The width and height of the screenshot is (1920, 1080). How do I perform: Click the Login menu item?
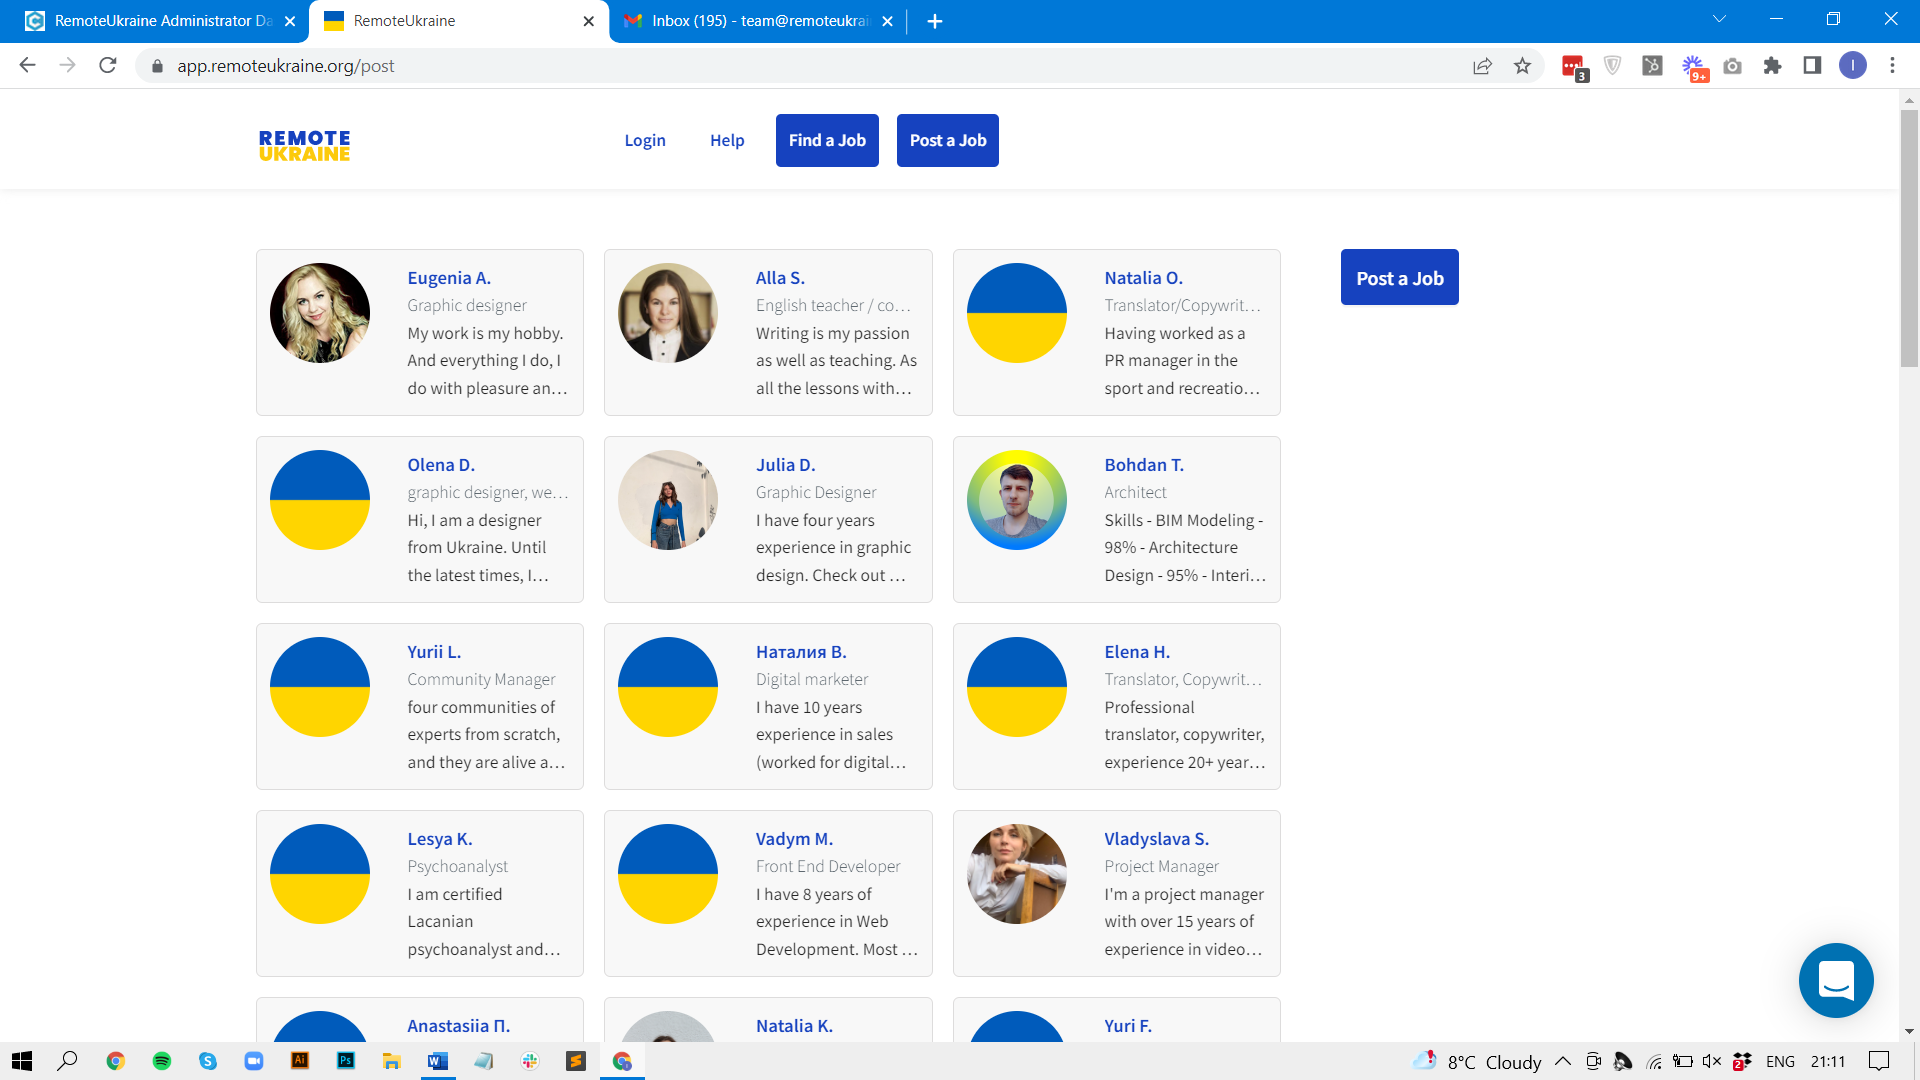click(x=645, y=140)
